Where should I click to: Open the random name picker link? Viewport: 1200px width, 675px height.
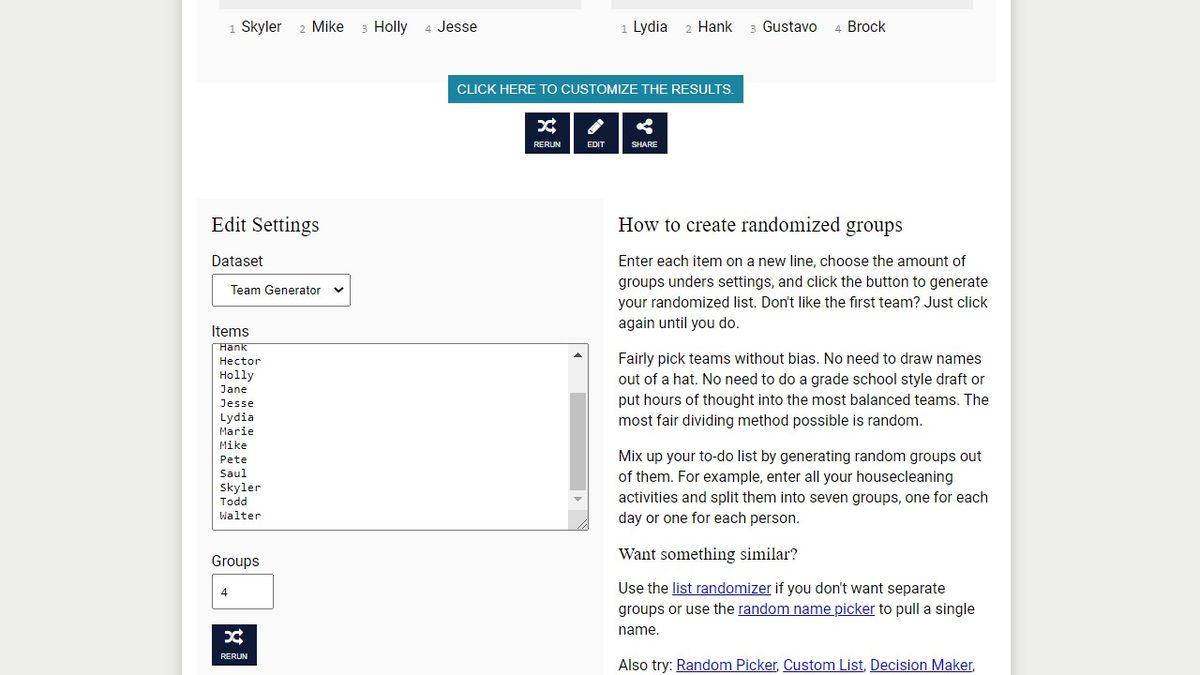[x=806, y=609]
